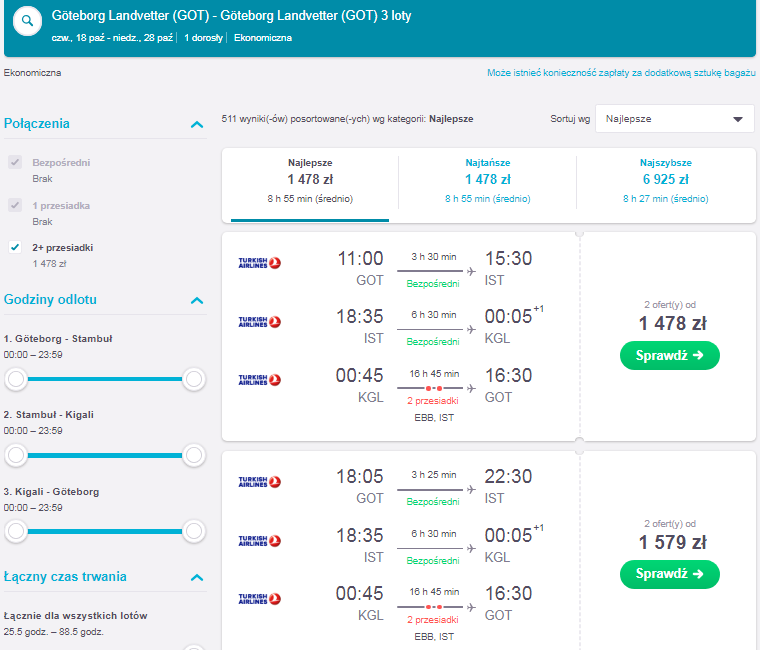
Task: Toggle the 1 przesiadka checkbox
Action: tap(15, 205)
